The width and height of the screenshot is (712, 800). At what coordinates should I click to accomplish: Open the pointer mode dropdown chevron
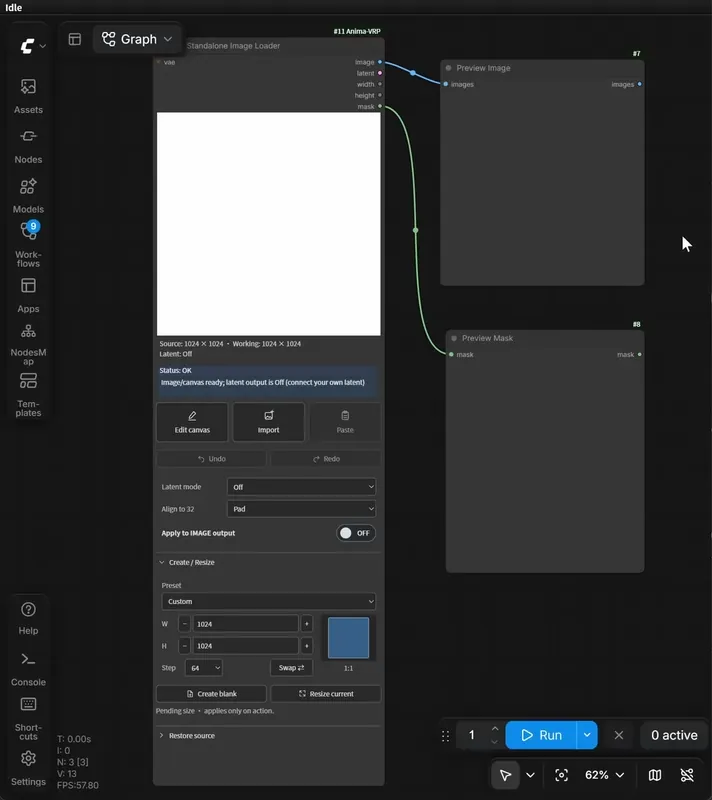[530, 776]
